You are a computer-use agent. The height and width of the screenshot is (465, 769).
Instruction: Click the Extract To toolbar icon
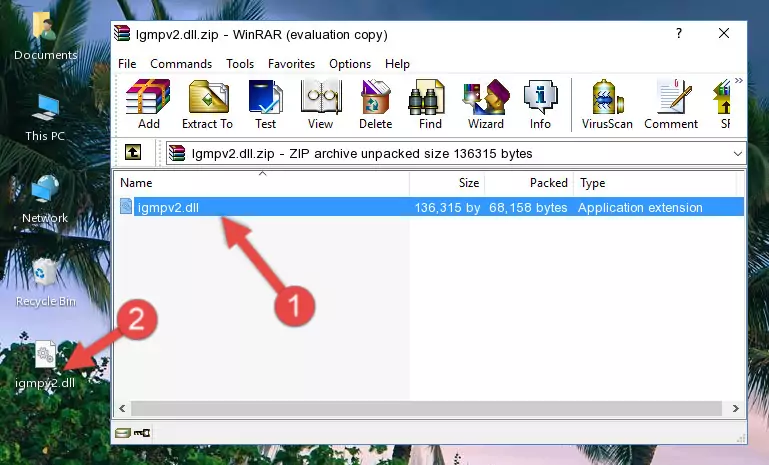pyautogui.click(x=207, y=104)
